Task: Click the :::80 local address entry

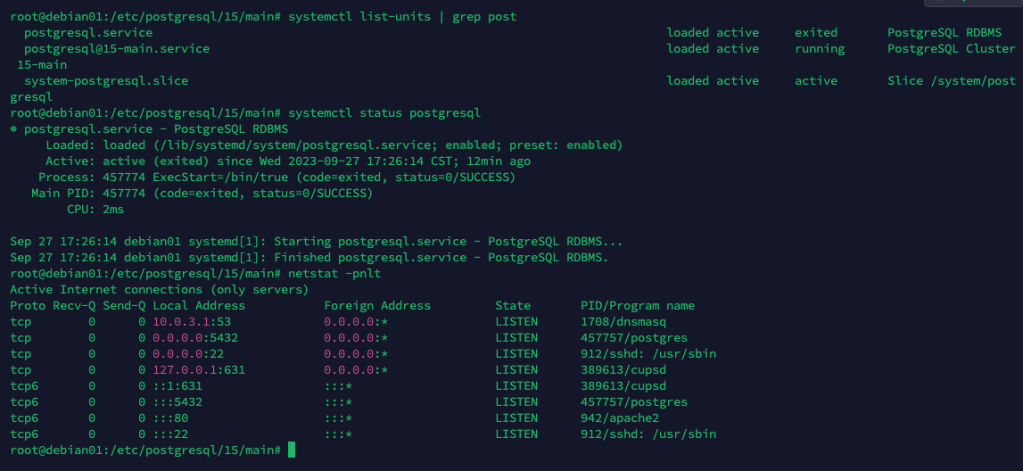Action: click(174, 418)
